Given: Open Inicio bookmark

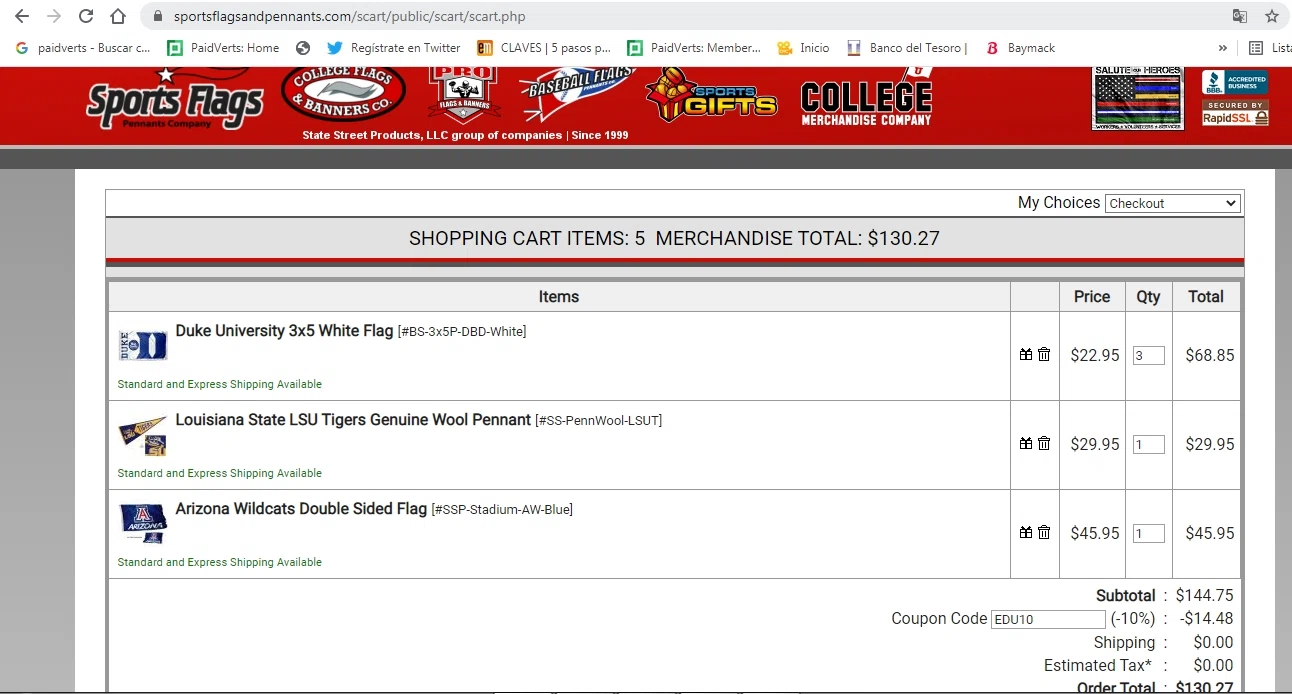Looking at the screenshot, I should [804, 48].
